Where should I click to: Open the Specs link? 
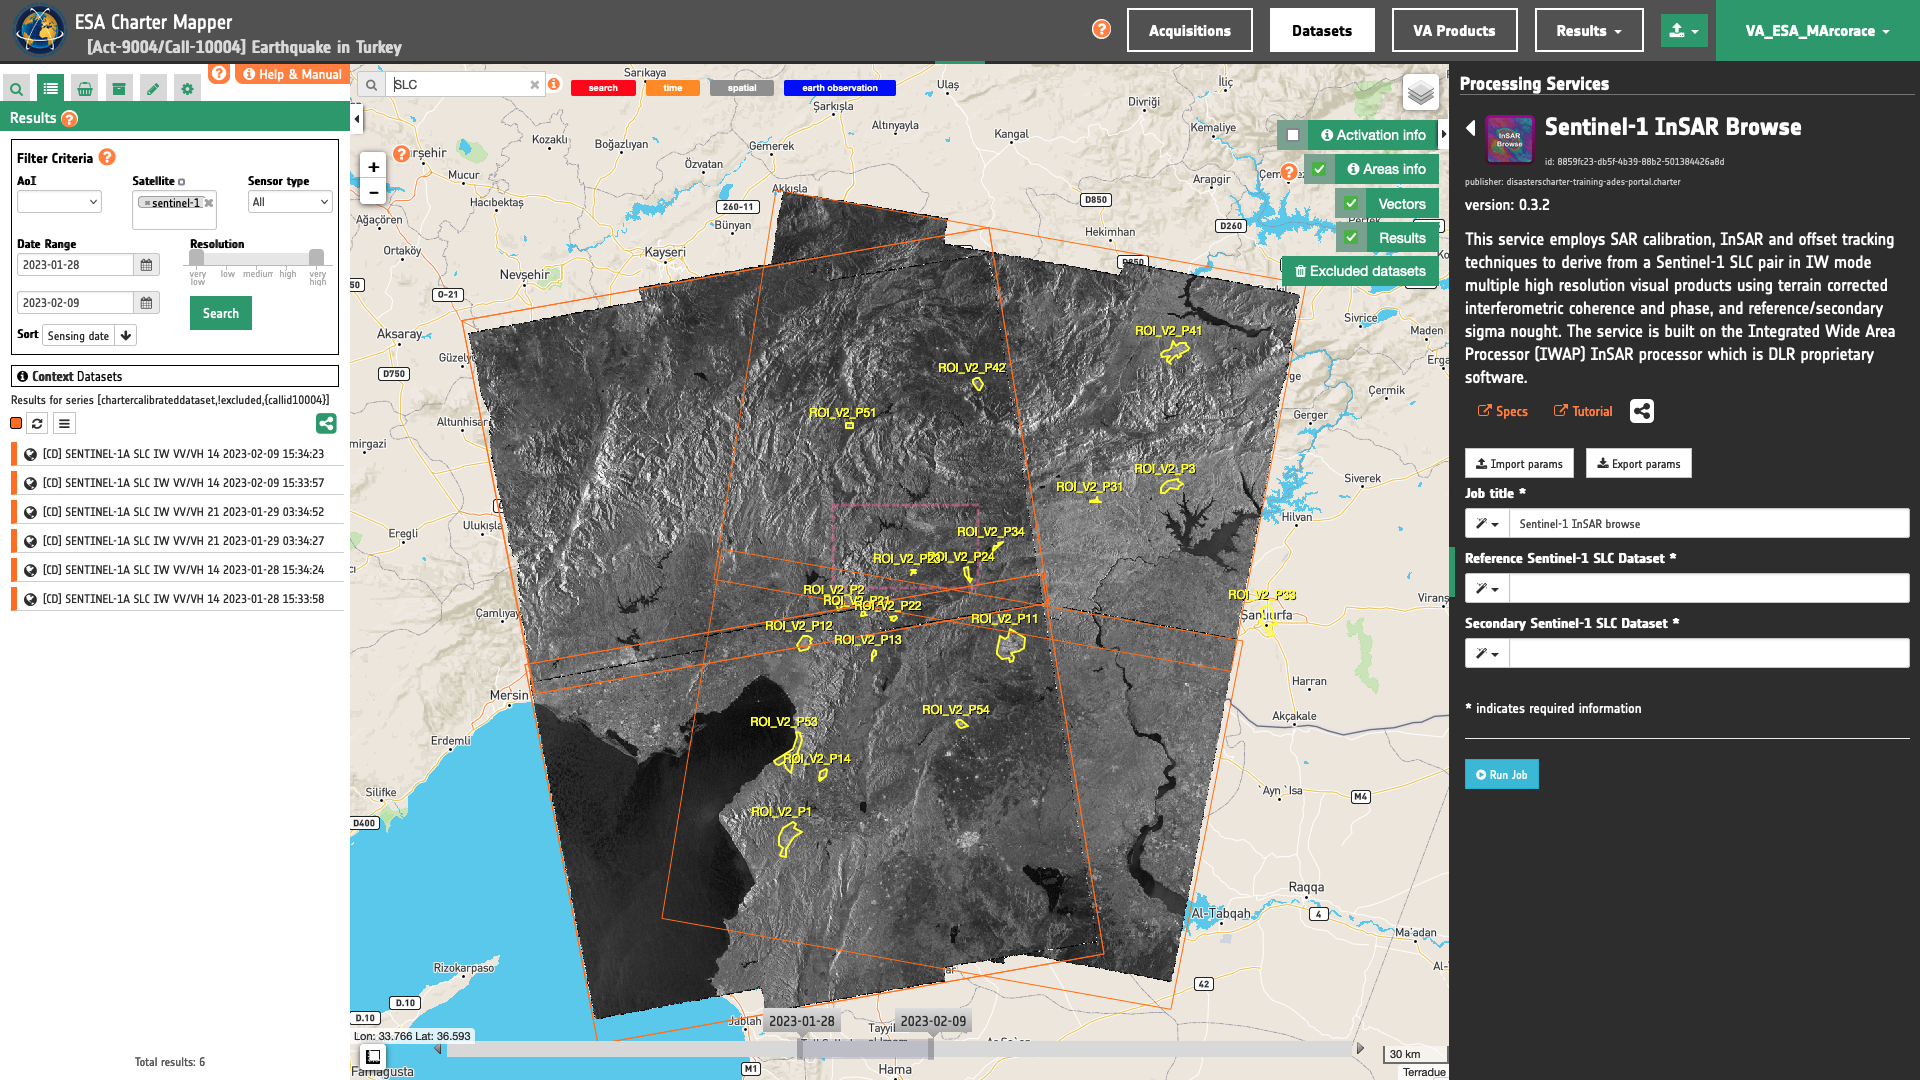click(1503, 412)
